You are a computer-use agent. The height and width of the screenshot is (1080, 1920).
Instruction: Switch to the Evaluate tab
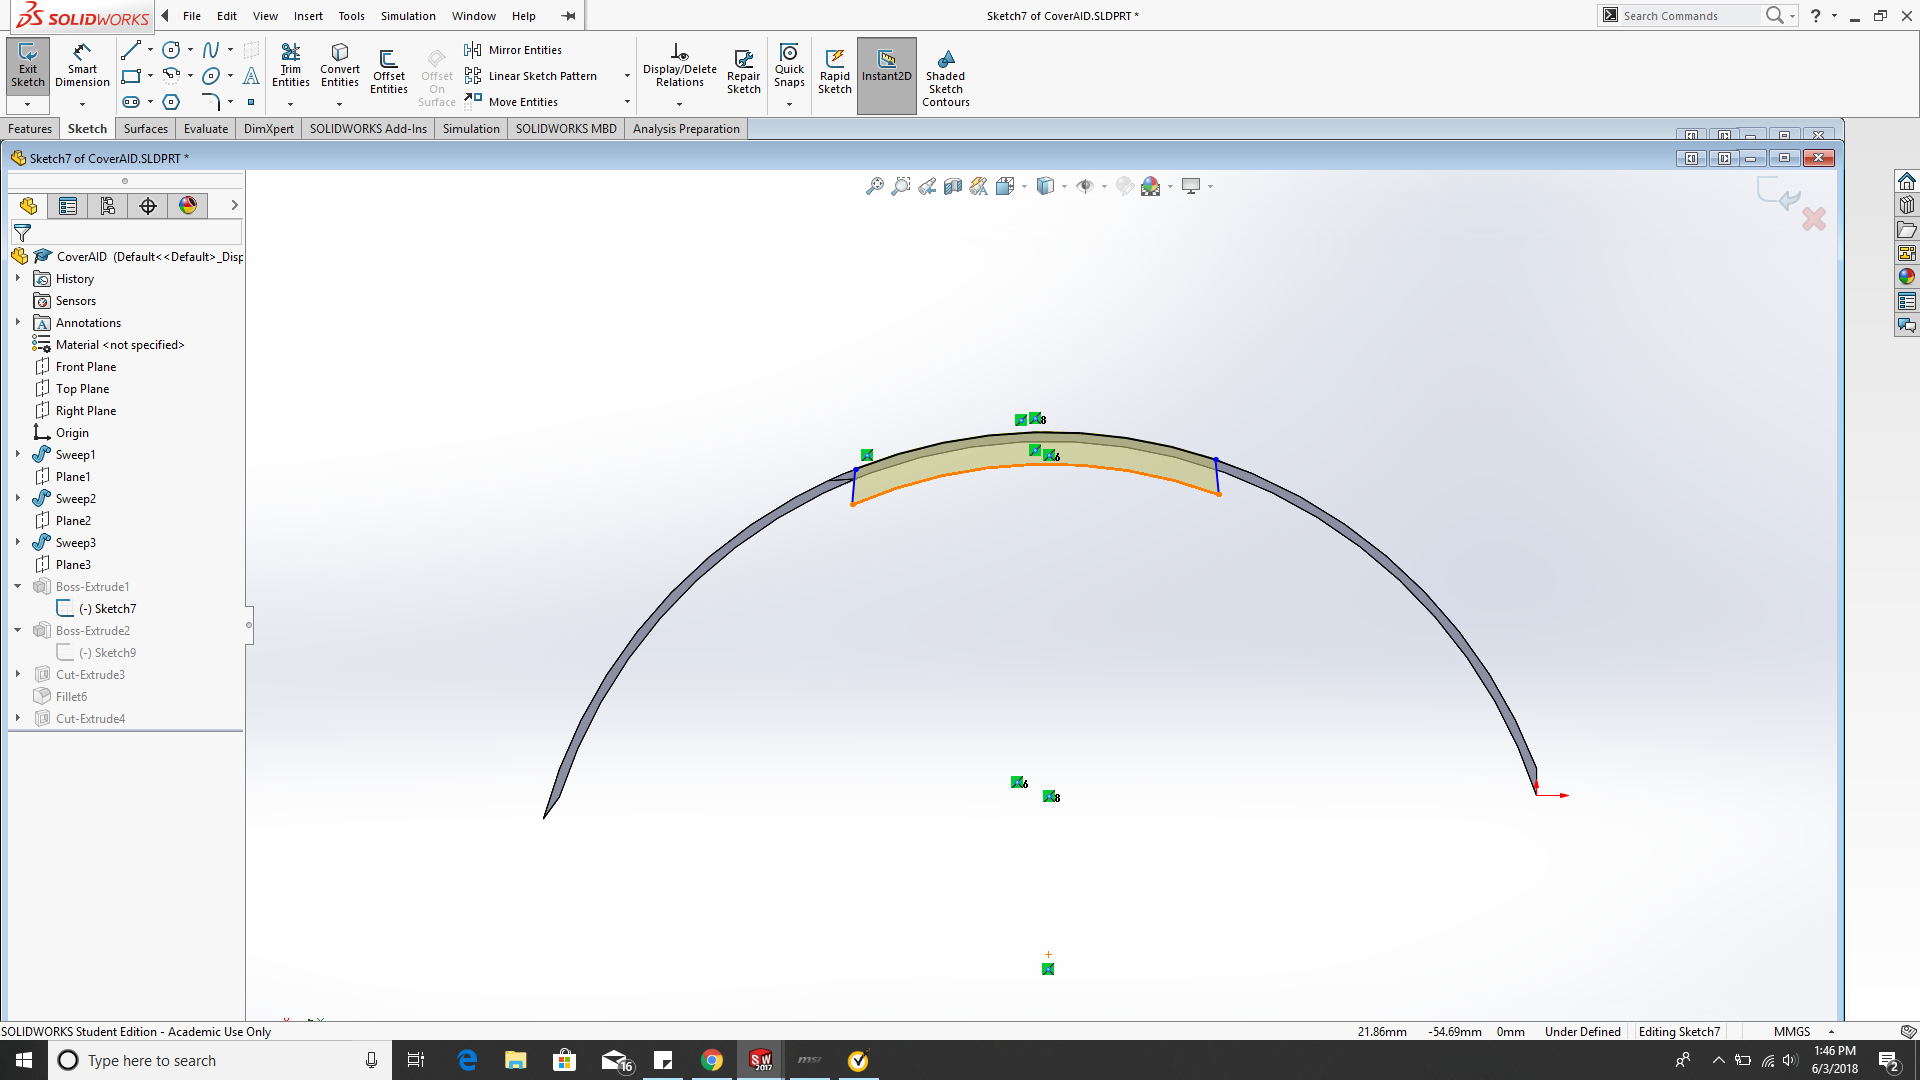point(206,129)
